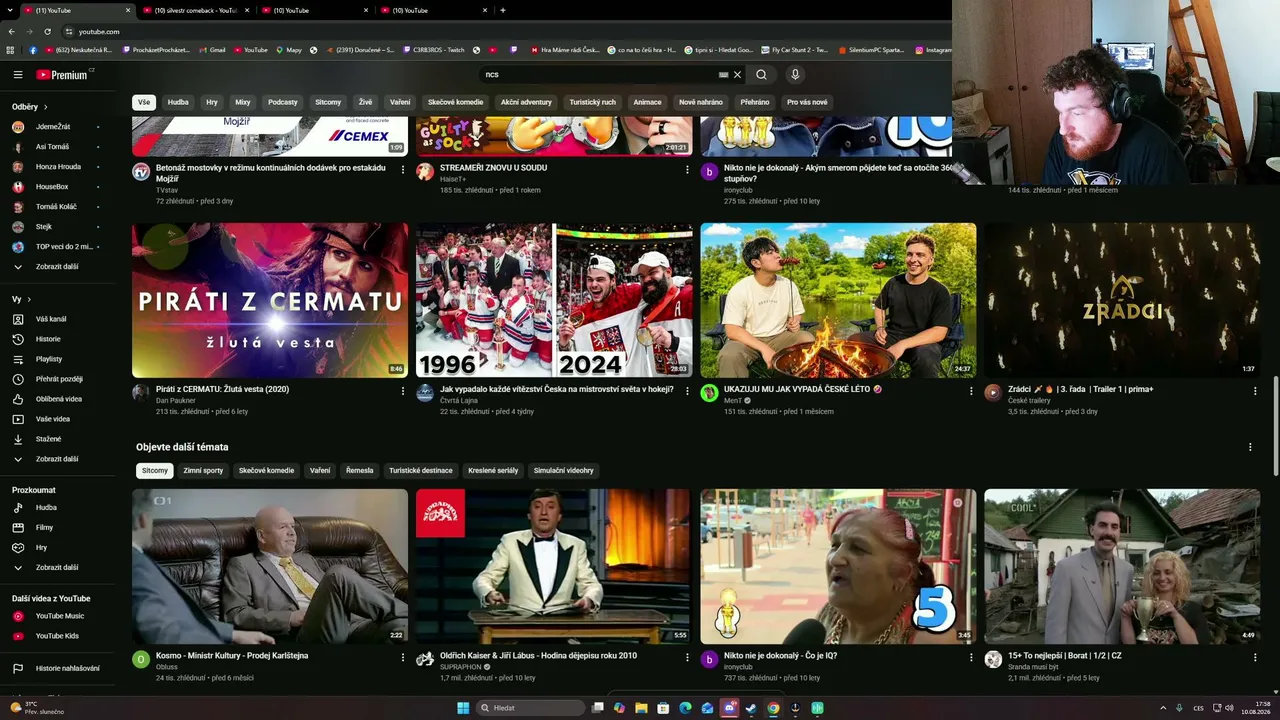
Task: Launch YouTube Kids from the sidebar
Action: (57, 636)
